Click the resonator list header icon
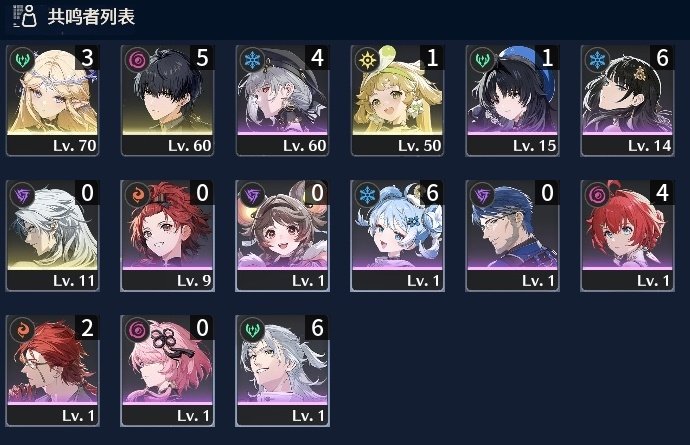This screenshot has height=445, width=690. click(x=25, y=16)
